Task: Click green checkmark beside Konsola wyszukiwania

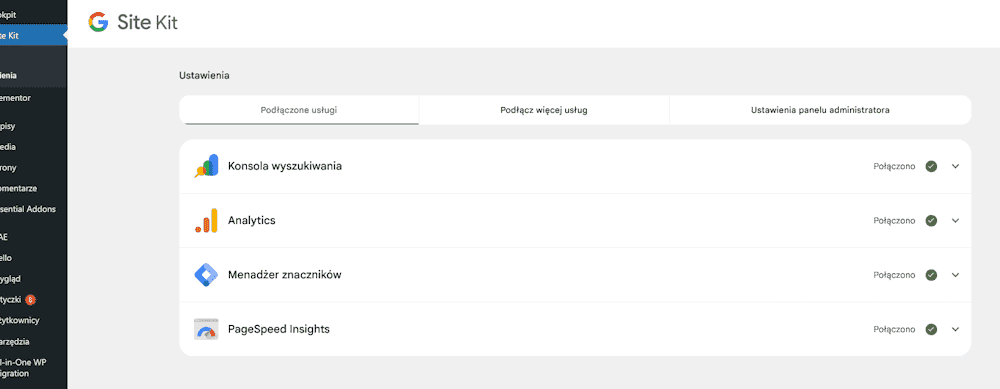Action: pos(931,166)
